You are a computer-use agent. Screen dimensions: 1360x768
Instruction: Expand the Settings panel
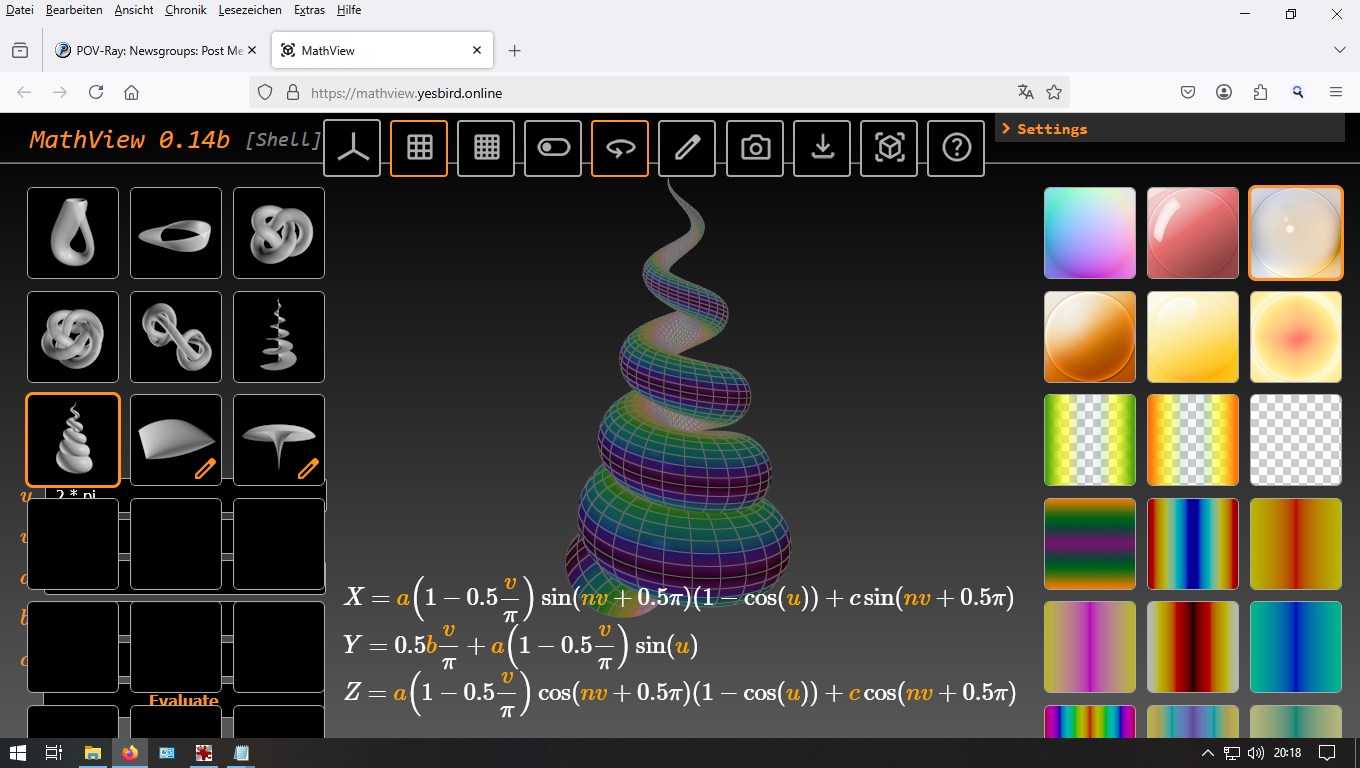(x=1052, y=129)
